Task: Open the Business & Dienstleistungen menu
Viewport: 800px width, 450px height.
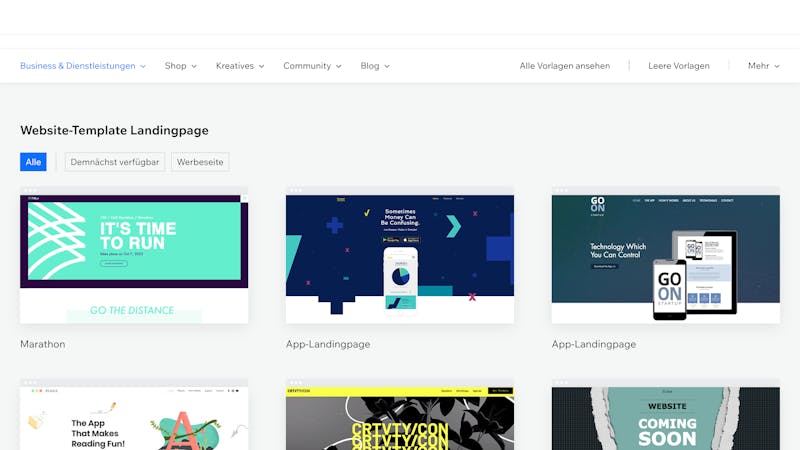Action: point(78,66)
